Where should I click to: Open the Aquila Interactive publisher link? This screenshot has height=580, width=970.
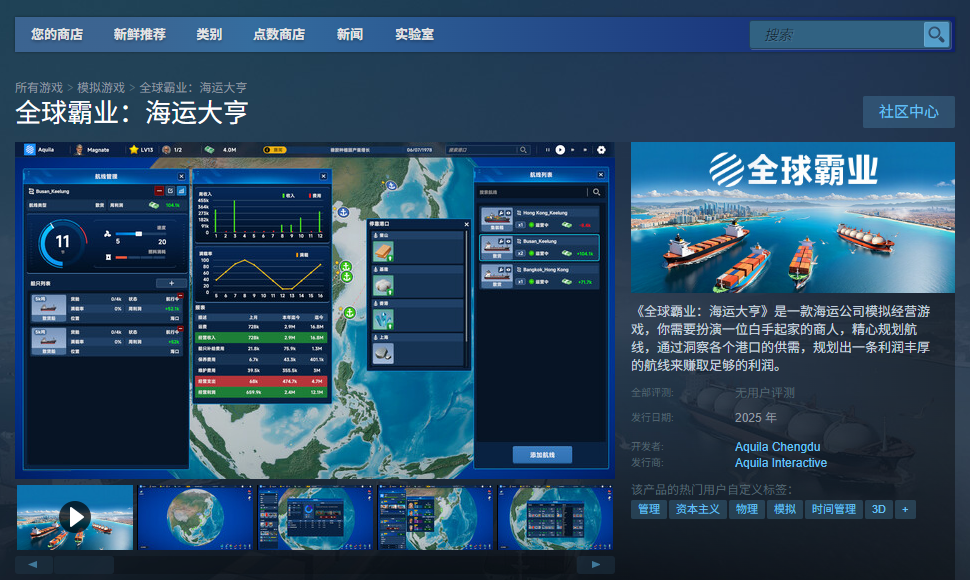[x=781, y=462]
